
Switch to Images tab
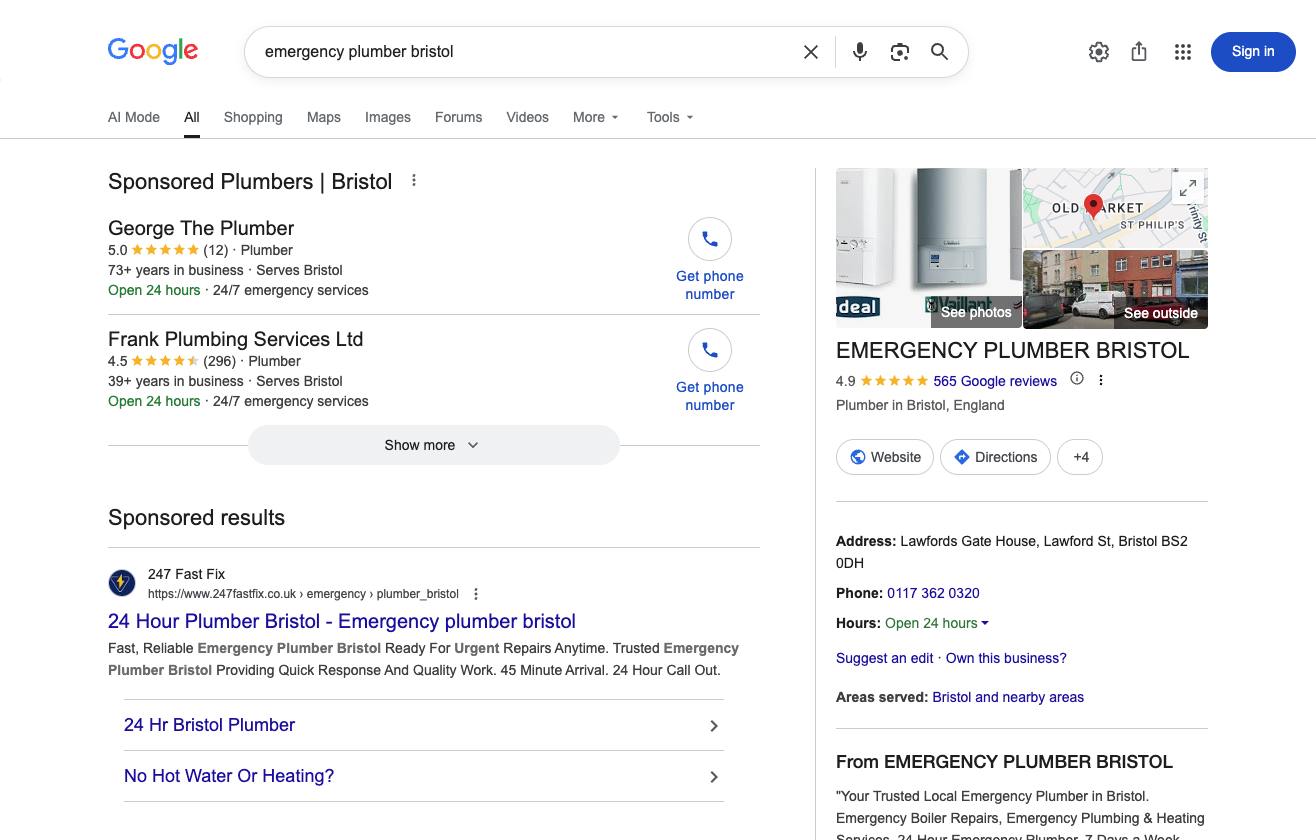coord(388,117)
